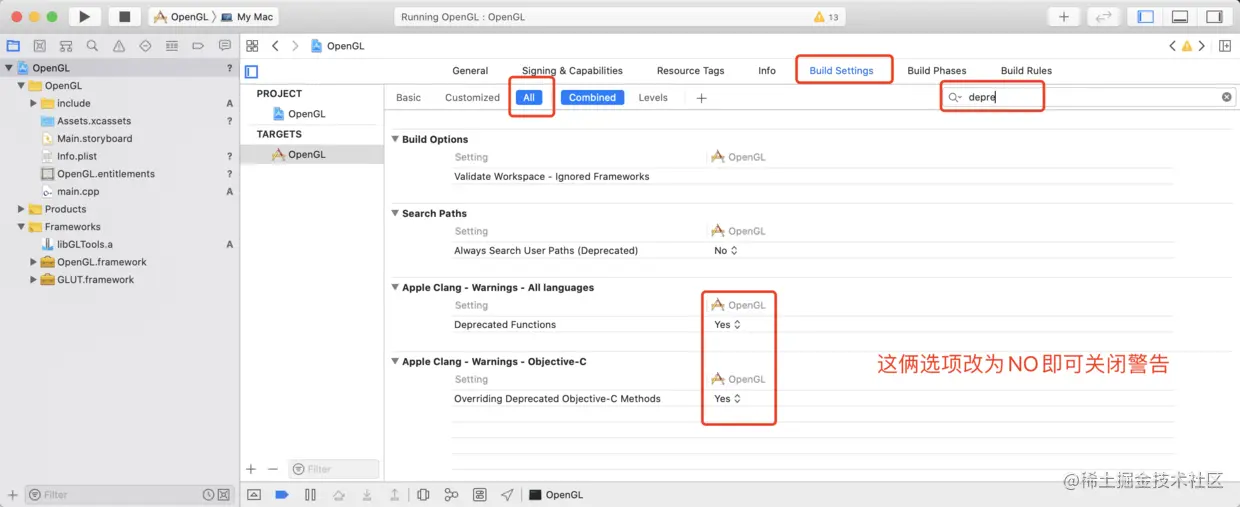Click the Step over icon

(x=339, y=494)
